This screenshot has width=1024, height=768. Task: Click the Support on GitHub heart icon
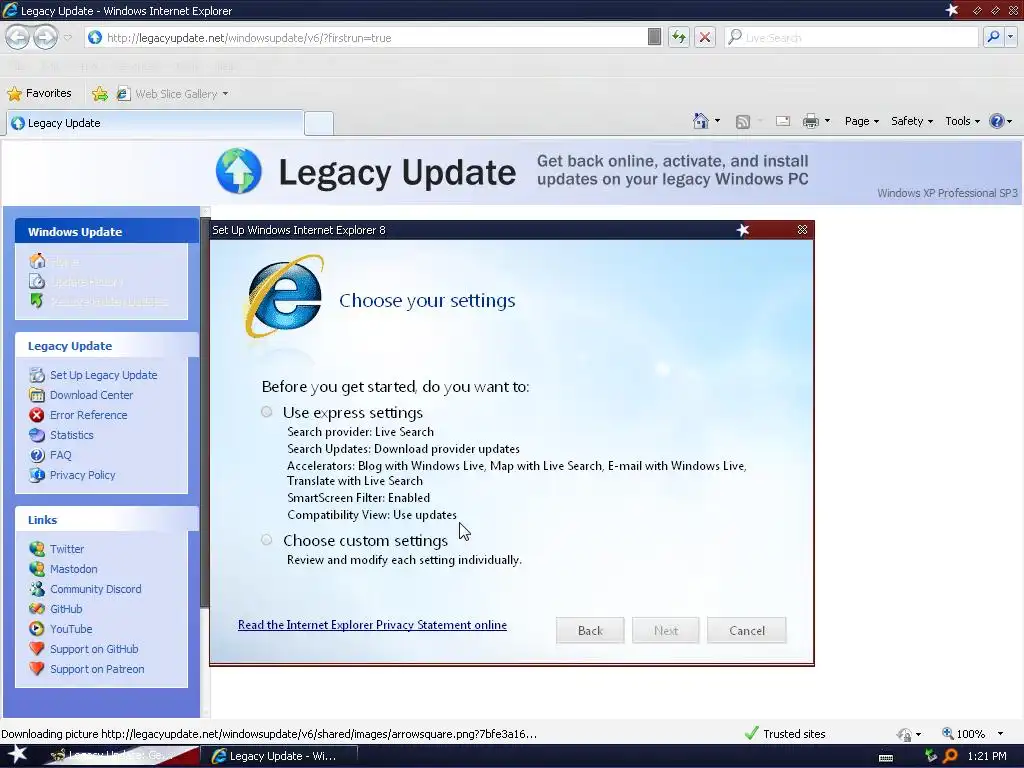pyautogui.click(x=37, y=648)
